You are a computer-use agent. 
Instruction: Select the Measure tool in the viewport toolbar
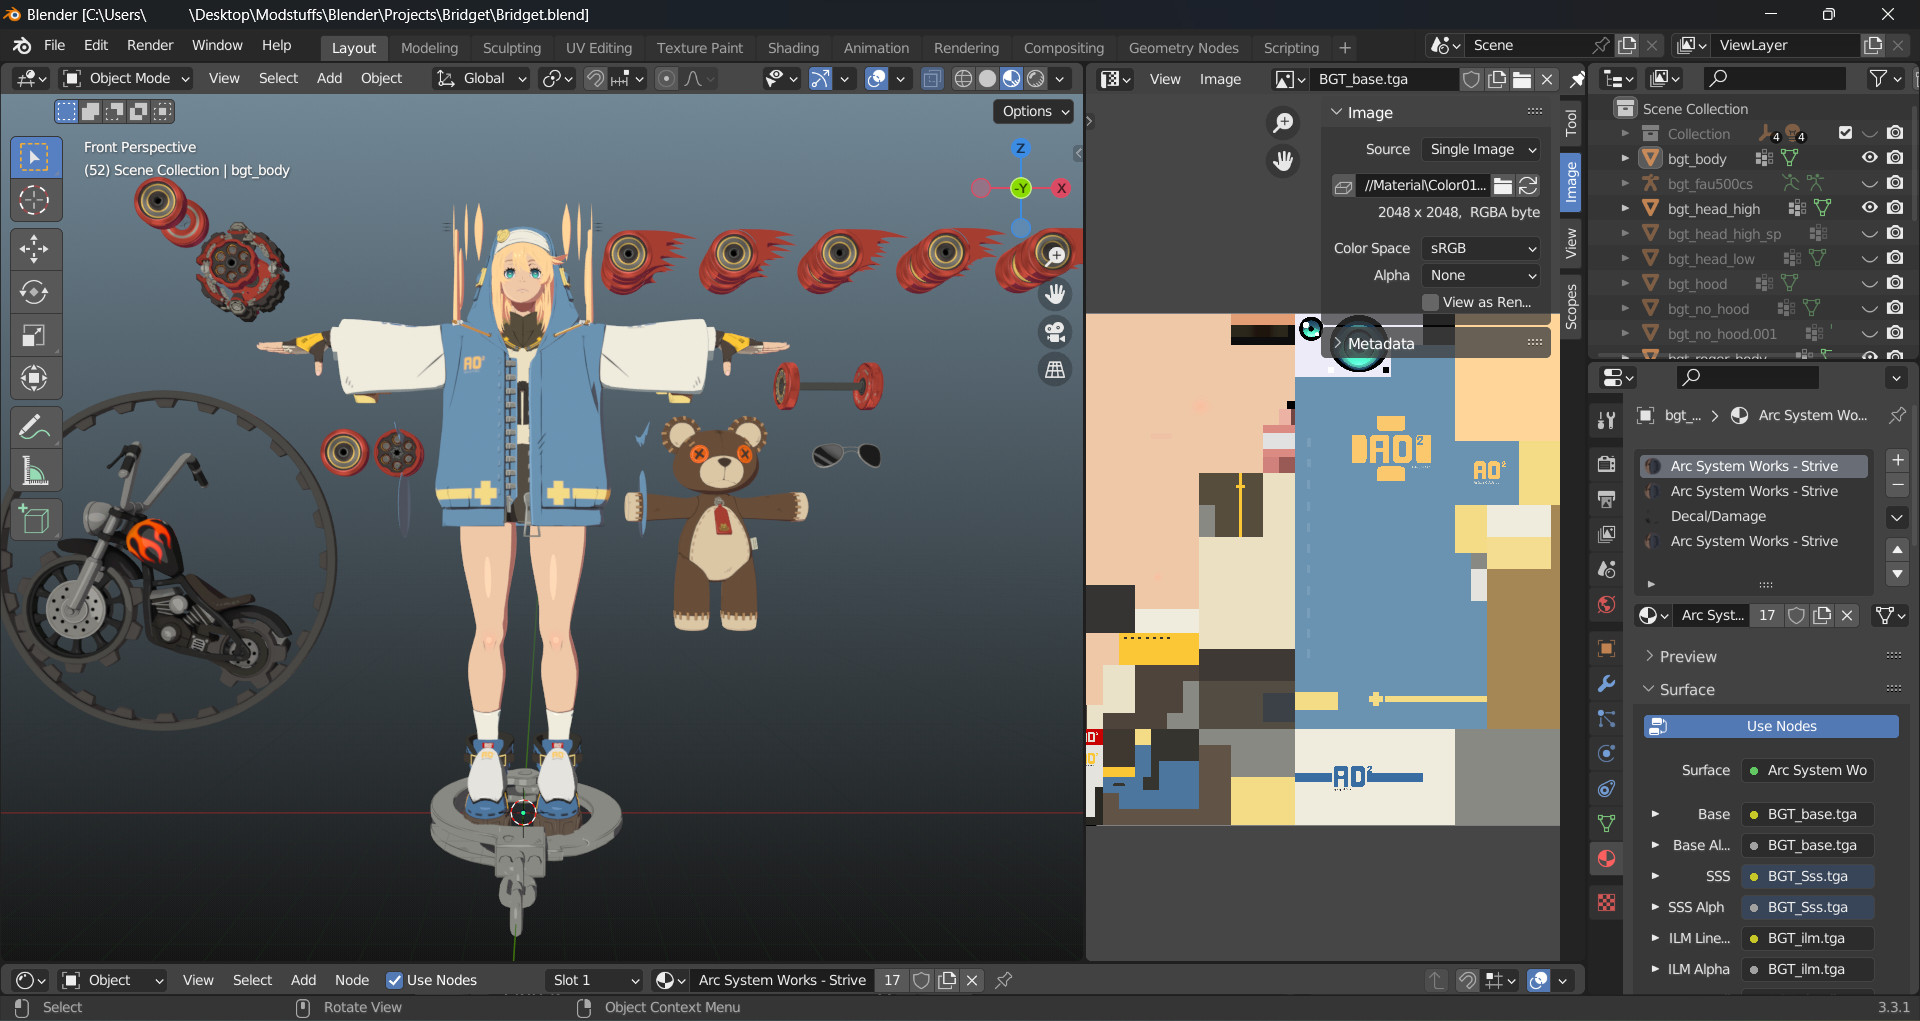tap(35, 470)
